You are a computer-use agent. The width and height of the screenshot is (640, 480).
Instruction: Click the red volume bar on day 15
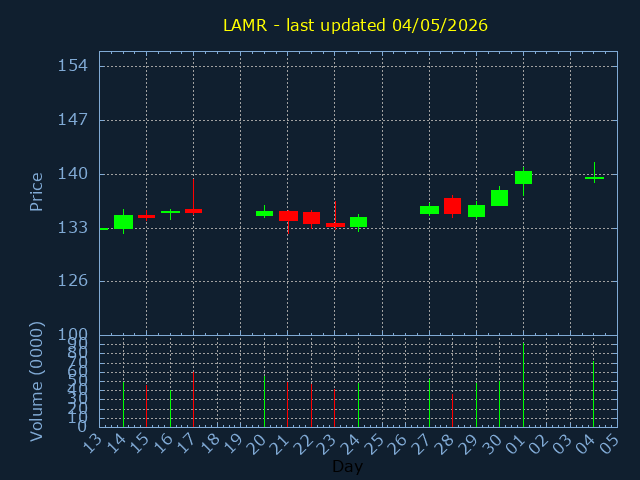click(x=147, y=406)
